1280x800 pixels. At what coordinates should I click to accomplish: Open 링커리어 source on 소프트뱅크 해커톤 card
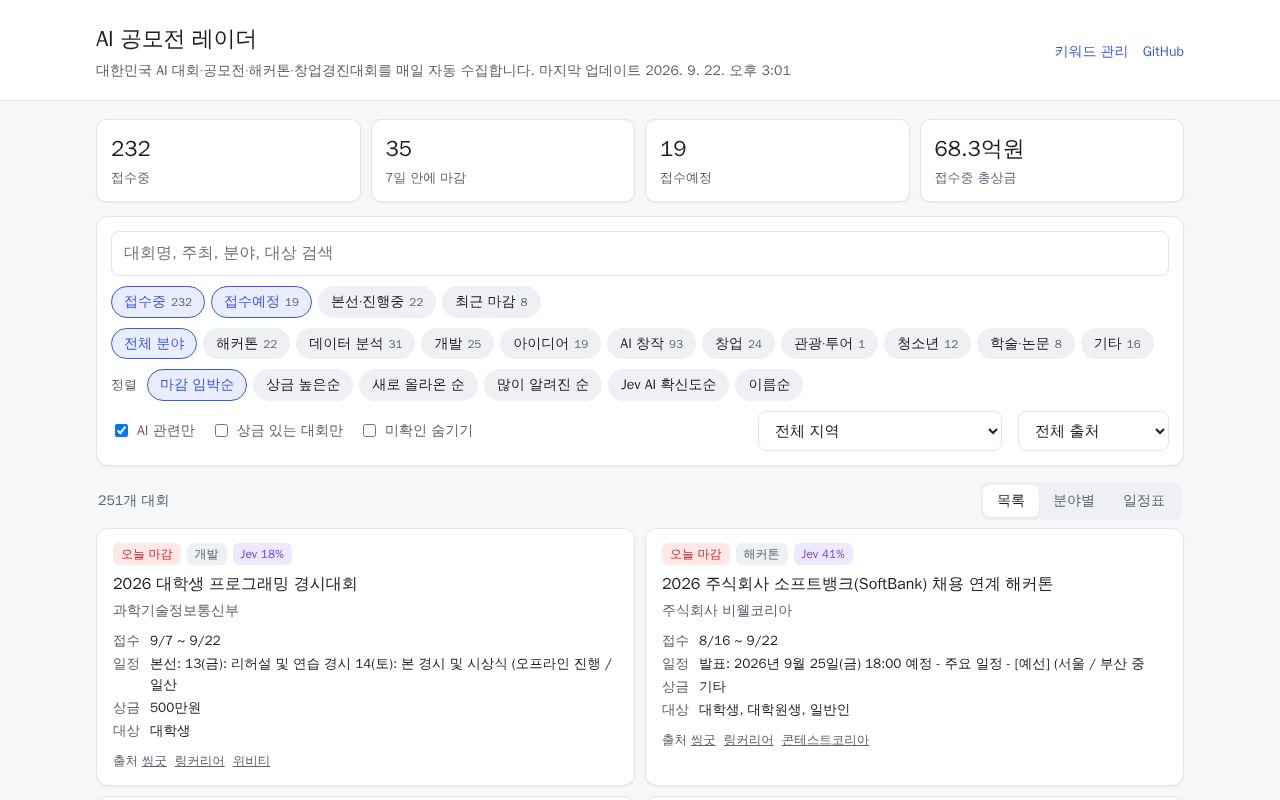pos(749,740)
